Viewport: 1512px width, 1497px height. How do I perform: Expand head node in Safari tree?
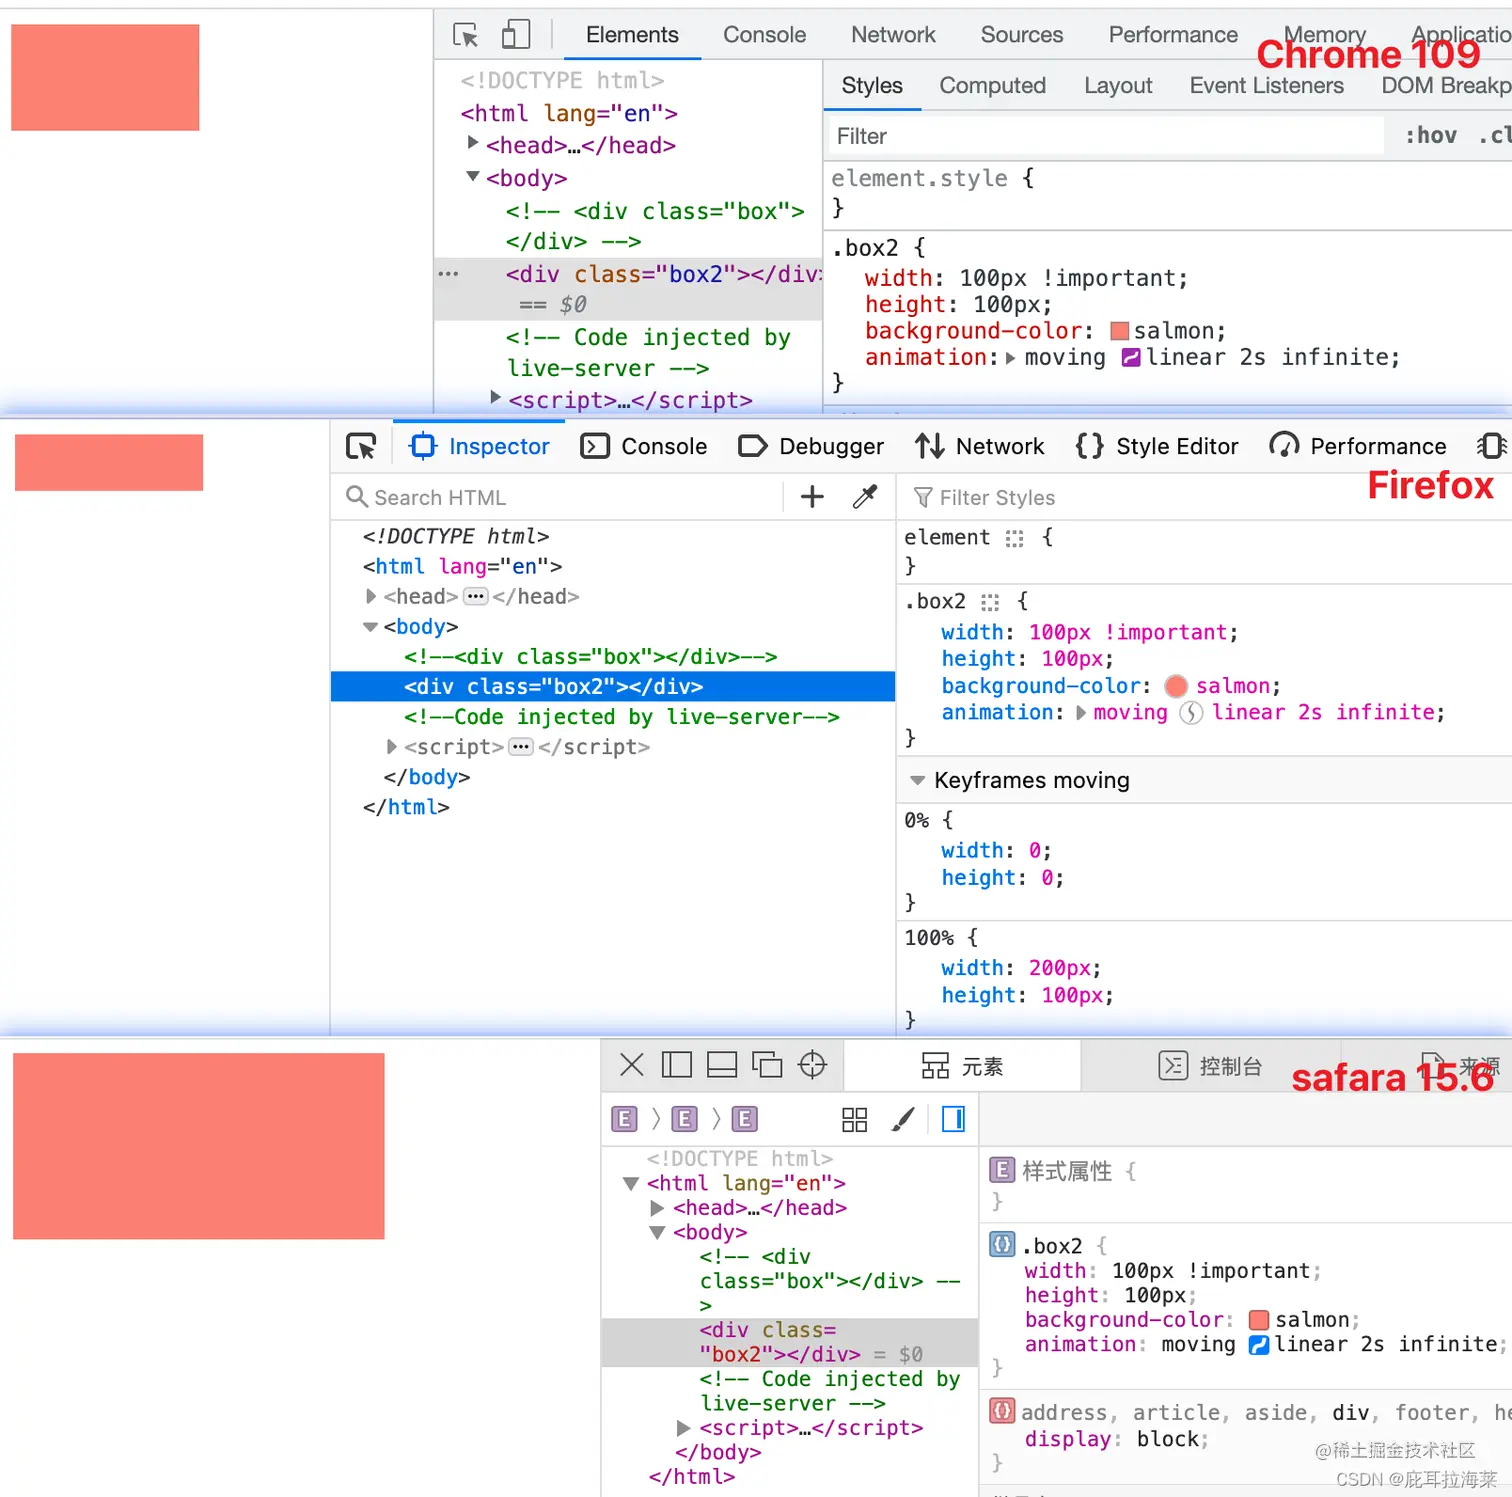coord(657,1208)
